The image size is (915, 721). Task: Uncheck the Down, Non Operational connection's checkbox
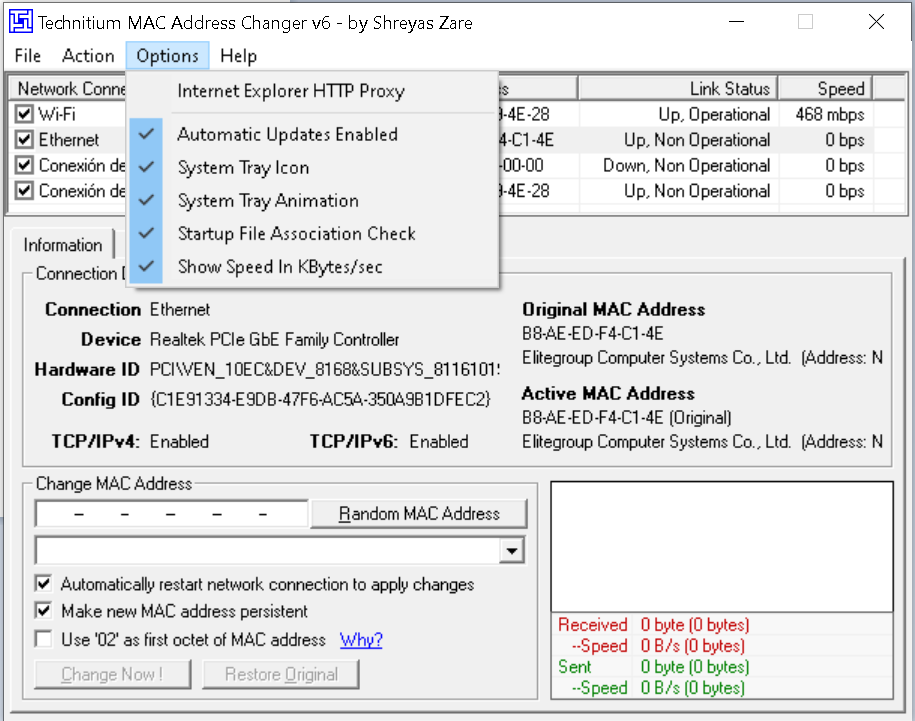(x=24, y=165)
